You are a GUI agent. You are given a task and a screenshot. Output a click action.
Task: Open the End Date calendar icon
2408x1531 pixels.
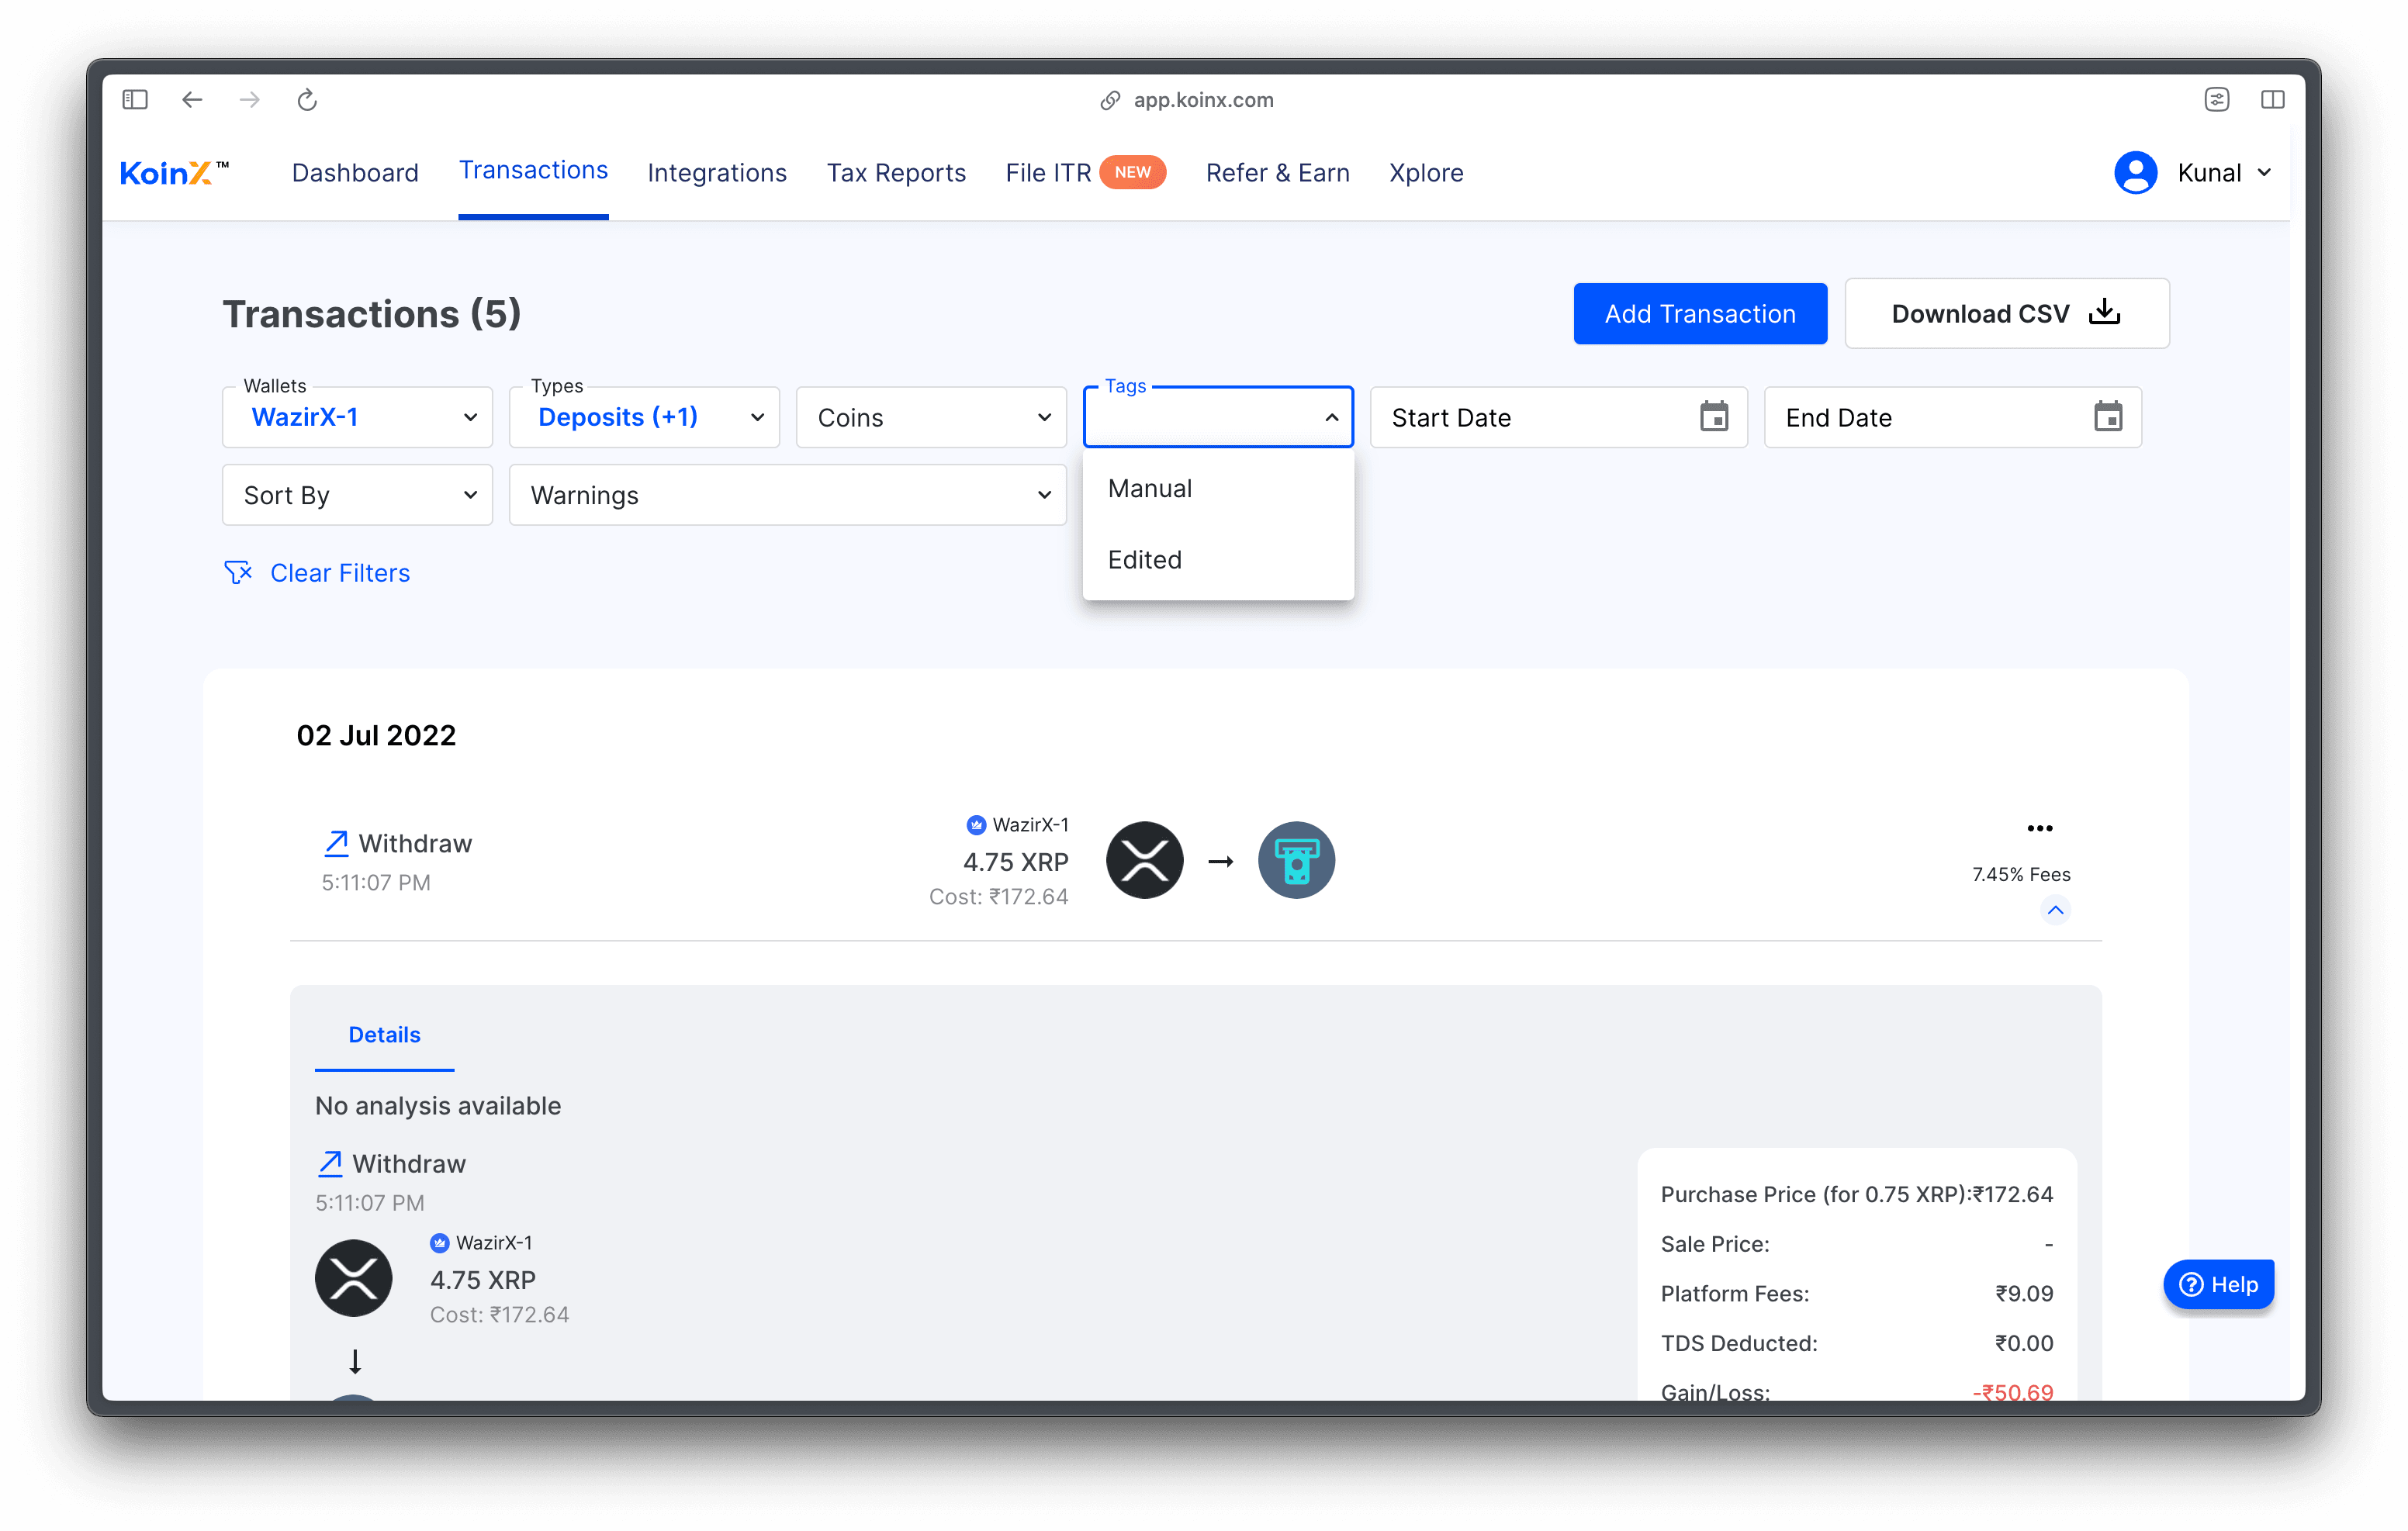coord(2108,416)
